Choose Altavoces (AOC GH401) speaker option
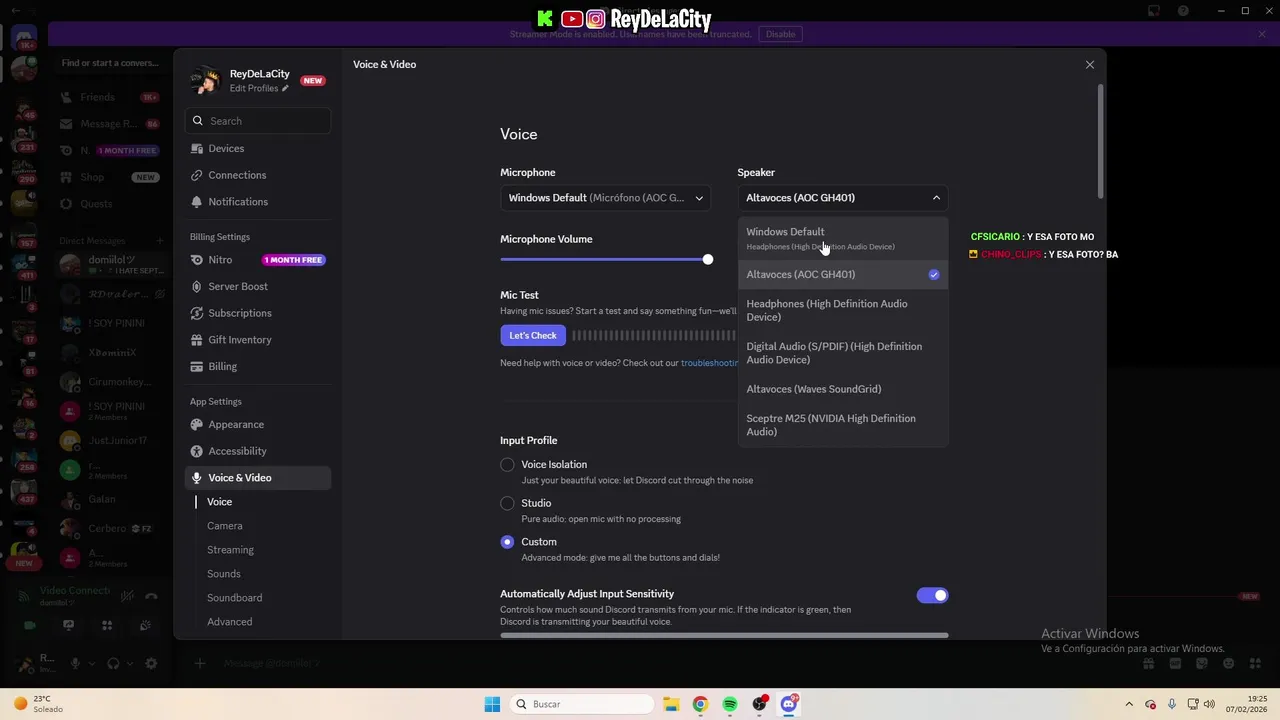The width and height of the screenshot is (1280, 720). click(x=843, y=274)
